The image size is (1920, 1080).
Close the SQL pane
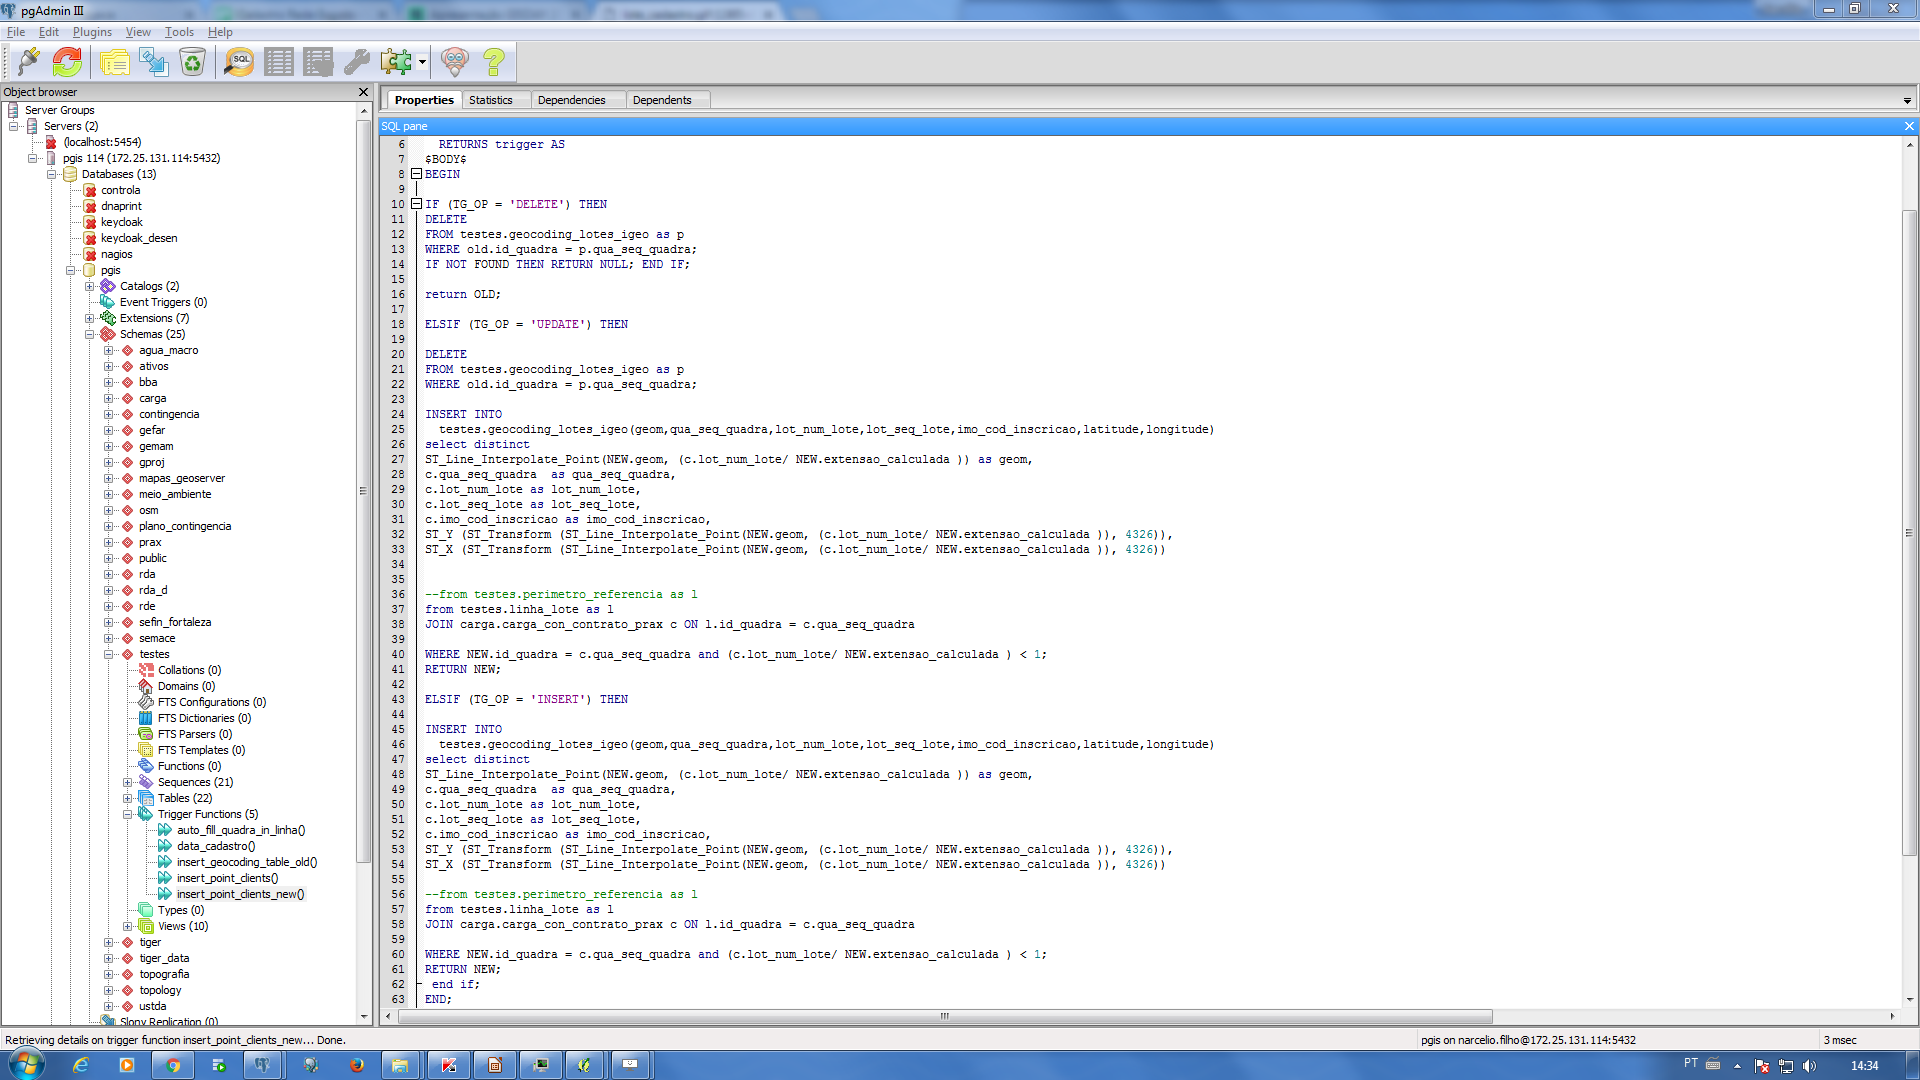[x=1909, y=126]
